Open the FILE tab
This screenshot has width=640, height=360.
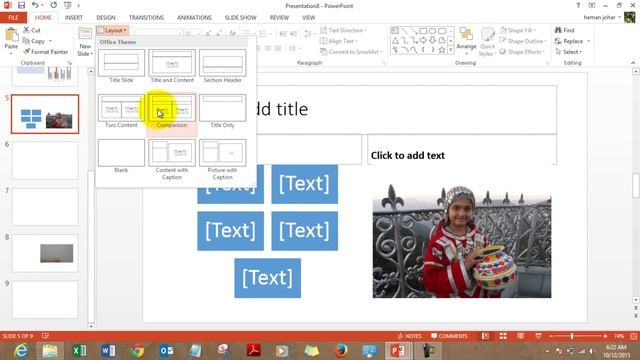pos(13,18)
